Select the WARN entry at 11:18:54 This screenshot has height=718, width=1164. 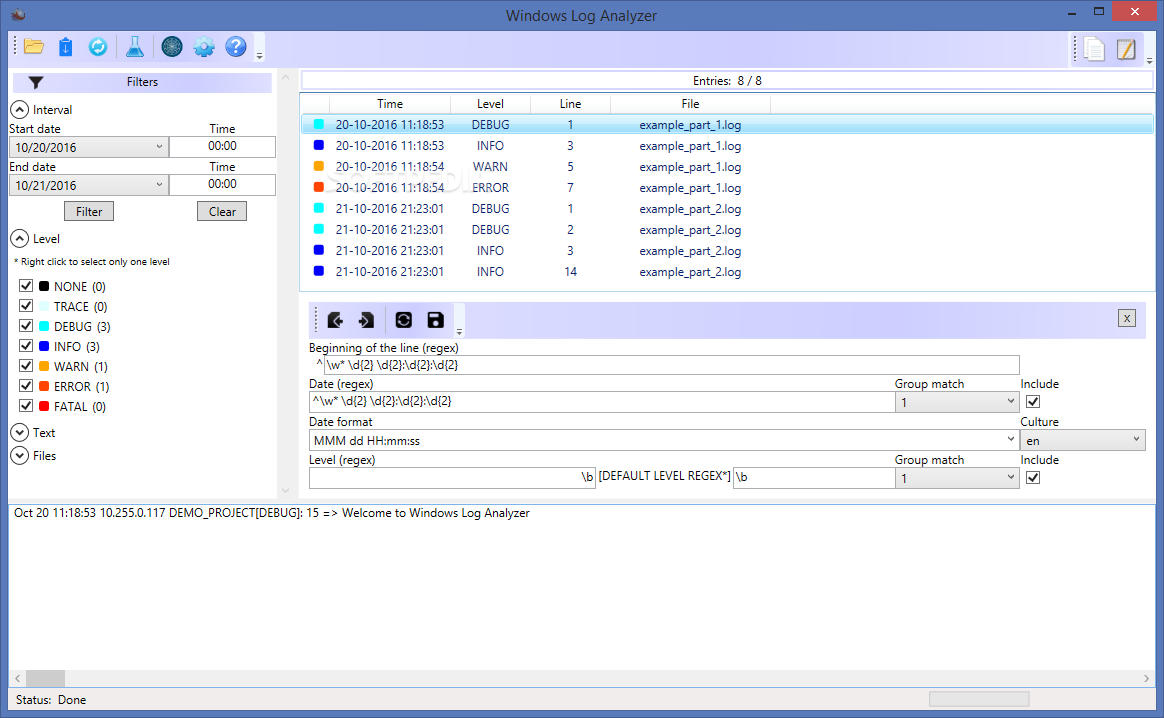coord(727,167)
